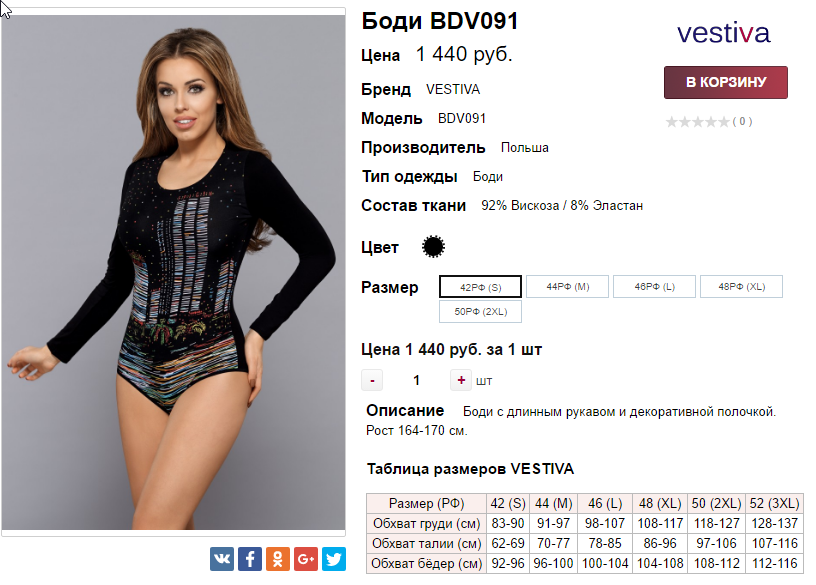The width and height of the screenshot is (816, 585).
Task: Add item to cart with В КОРЗИНУ
Action: pyautogui.click(x=725, y=82)
